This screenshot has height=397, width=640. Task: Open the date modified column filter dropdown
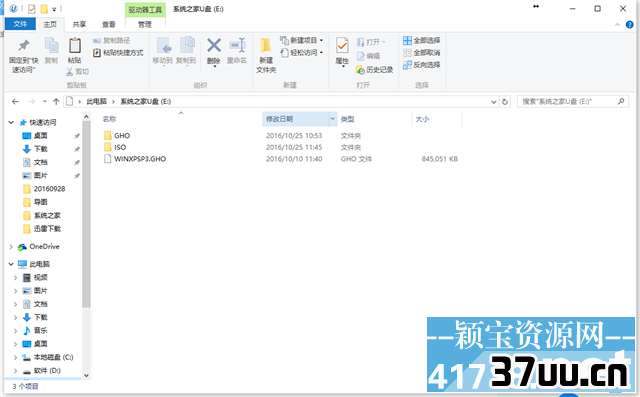(x=333, y=119)
